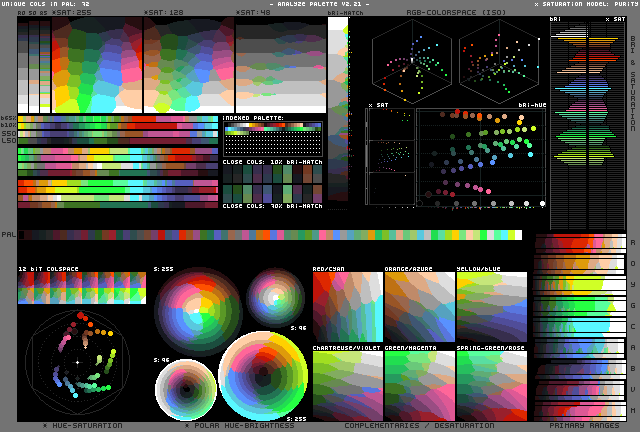The image size is (640, 432).
Task: Click the indexed palette grid box
Action: (x=273, y=139)
